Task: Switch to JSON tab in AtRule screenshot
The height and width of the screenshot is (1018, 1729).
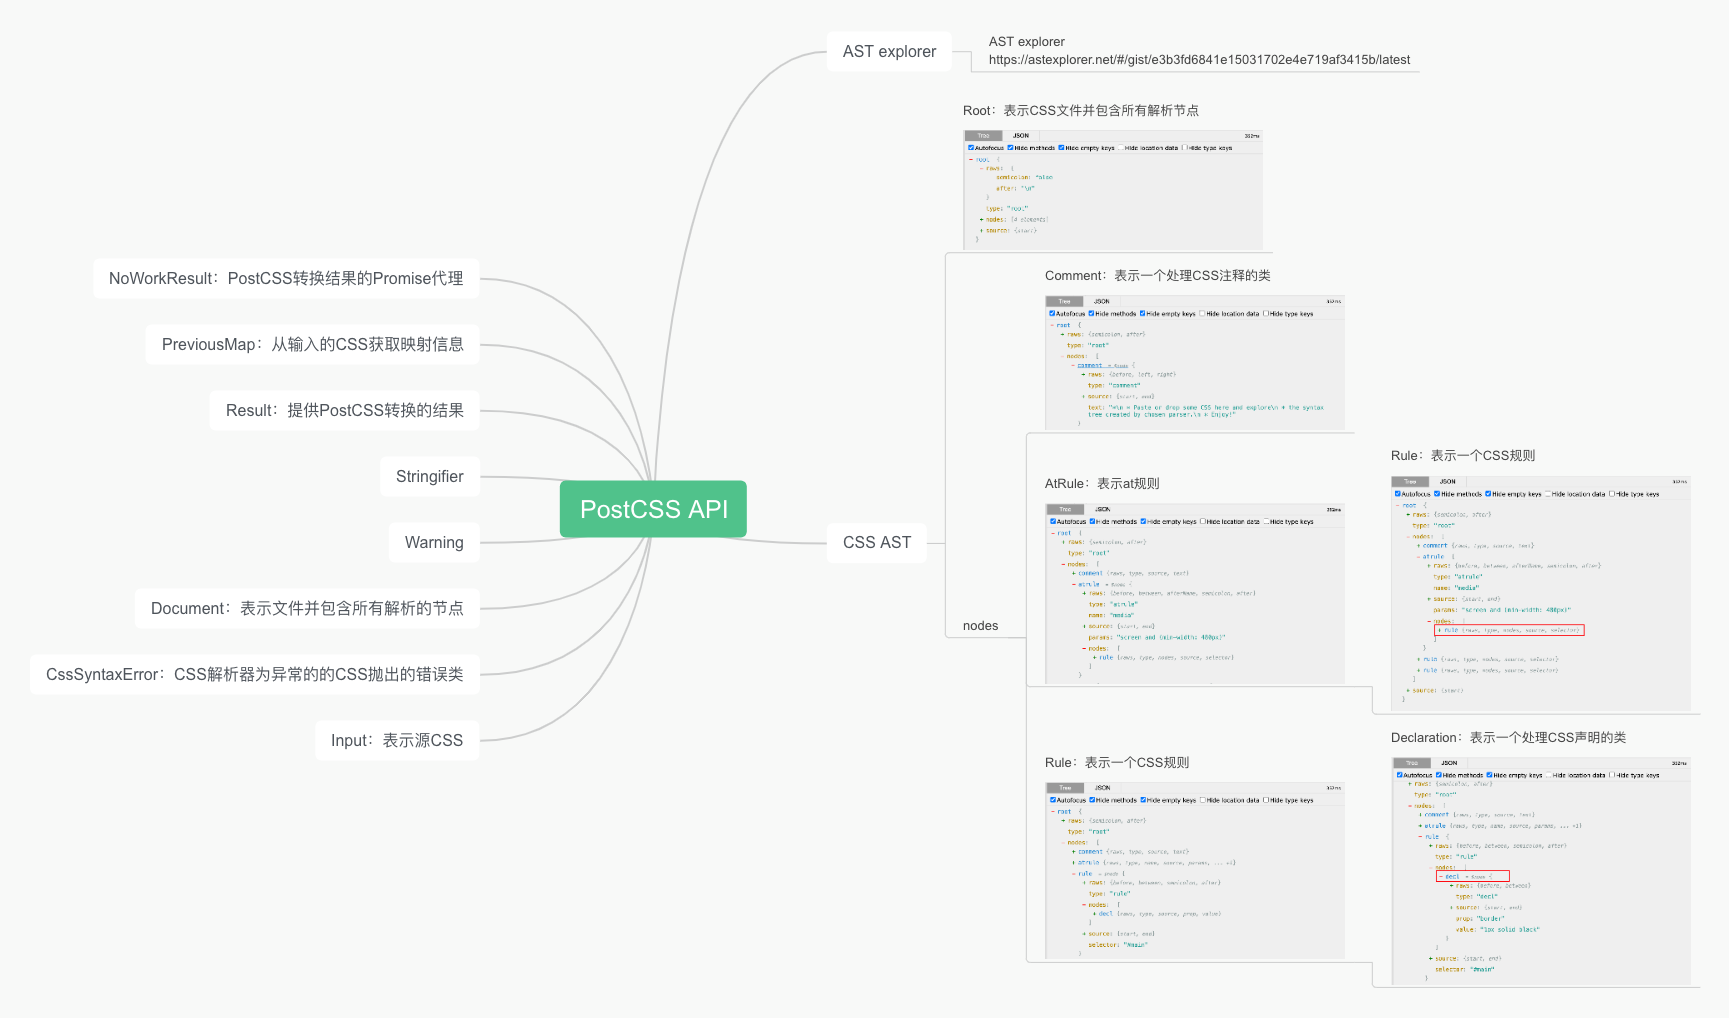Action: coord(1102,509)
